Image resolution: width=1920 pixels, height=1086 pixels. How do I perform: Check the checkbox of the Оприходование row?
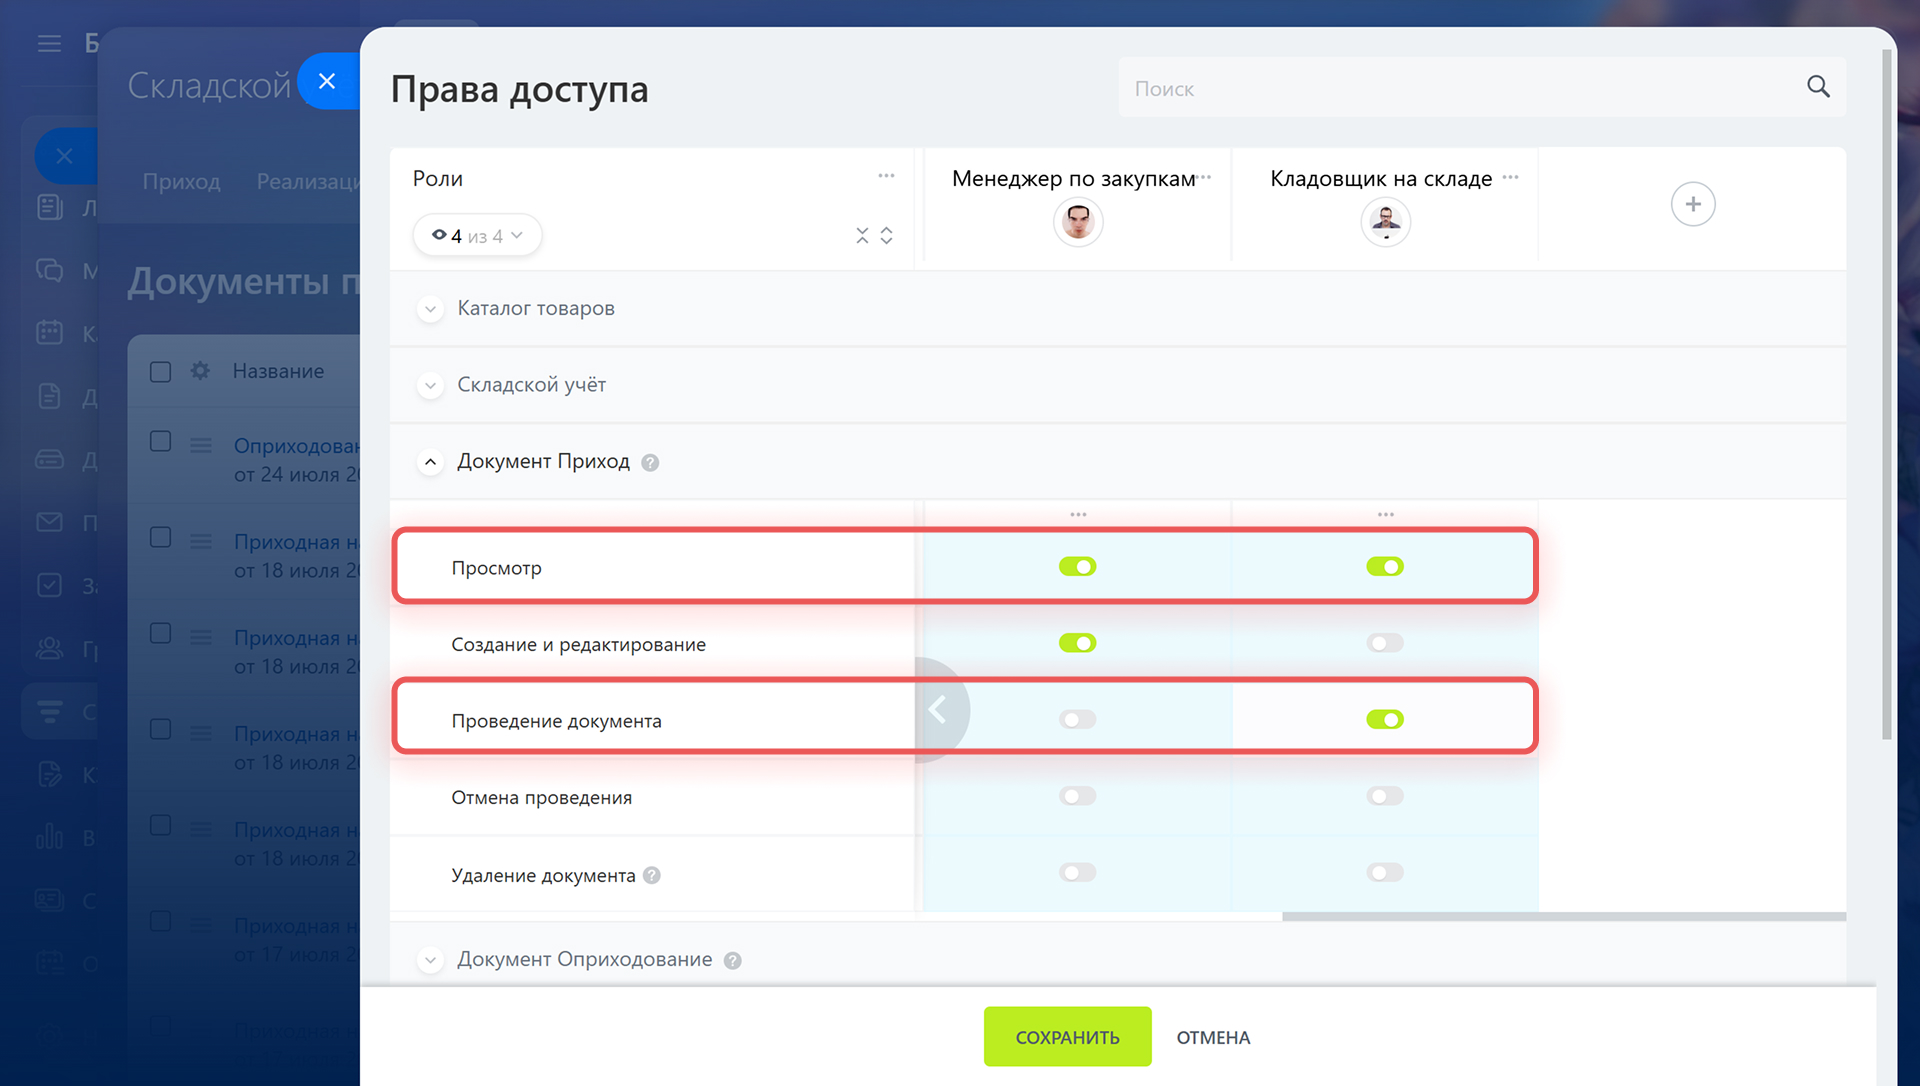[x=160, y=441]
